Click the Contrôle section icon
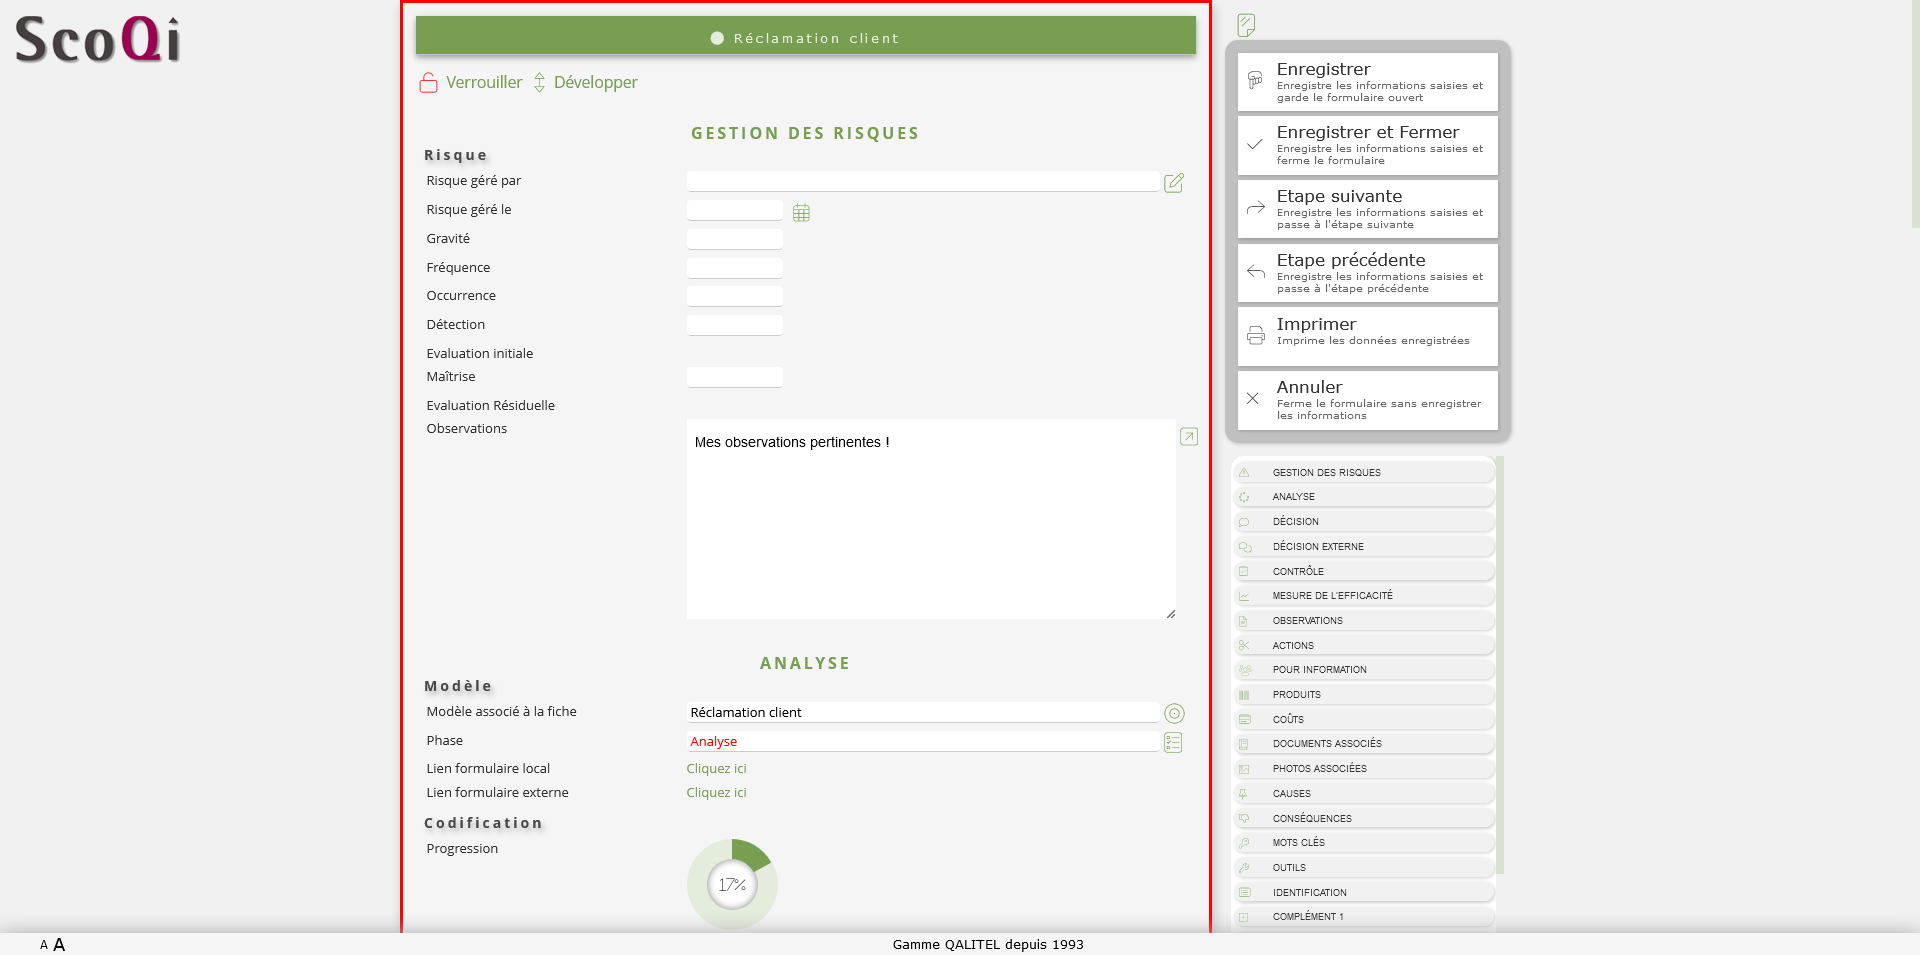Screen dimensions: 1920x955 coord(1244,572)
